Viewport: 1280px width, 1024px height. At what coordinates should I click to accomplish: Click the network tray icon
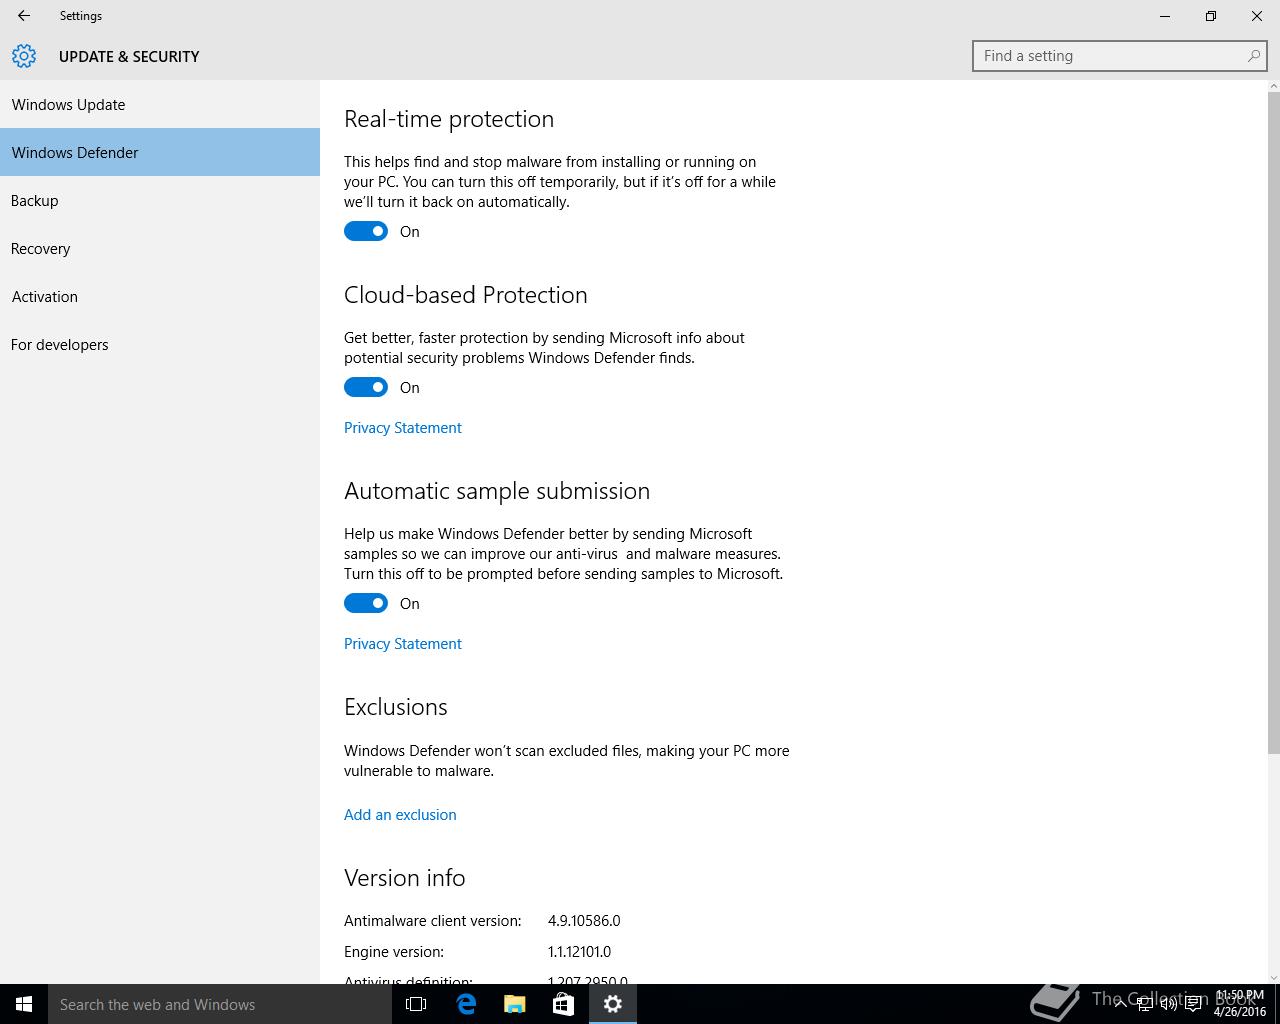click(x=1144, y=1005)
